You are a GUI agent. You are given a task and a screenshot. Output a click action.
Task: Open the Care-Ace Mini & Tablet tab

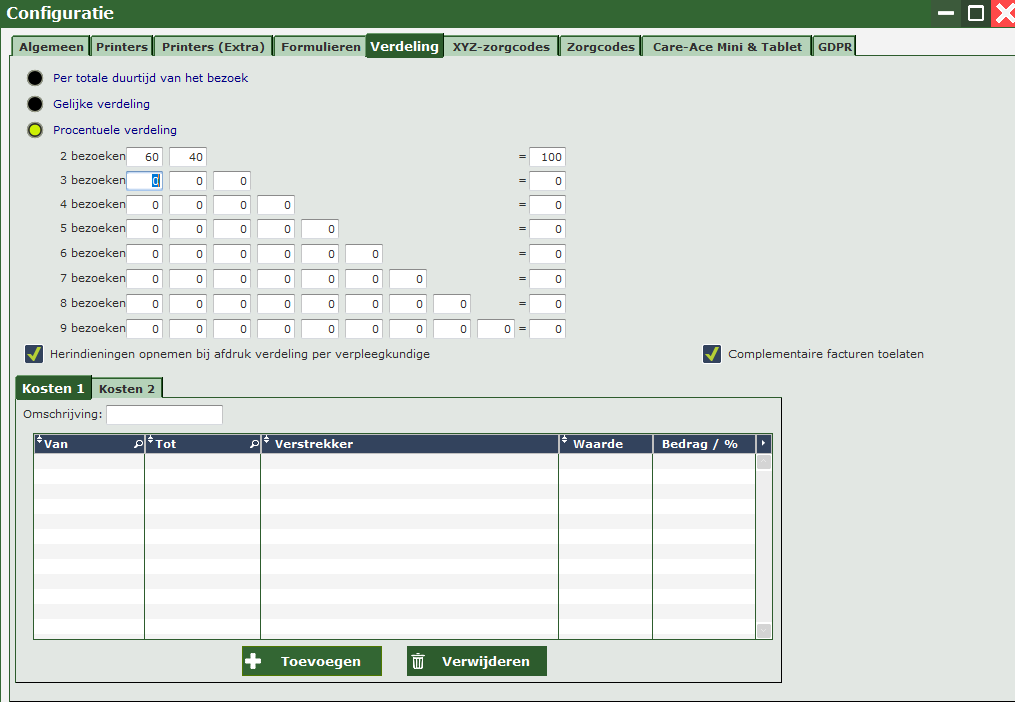click(x=727, y=47)
